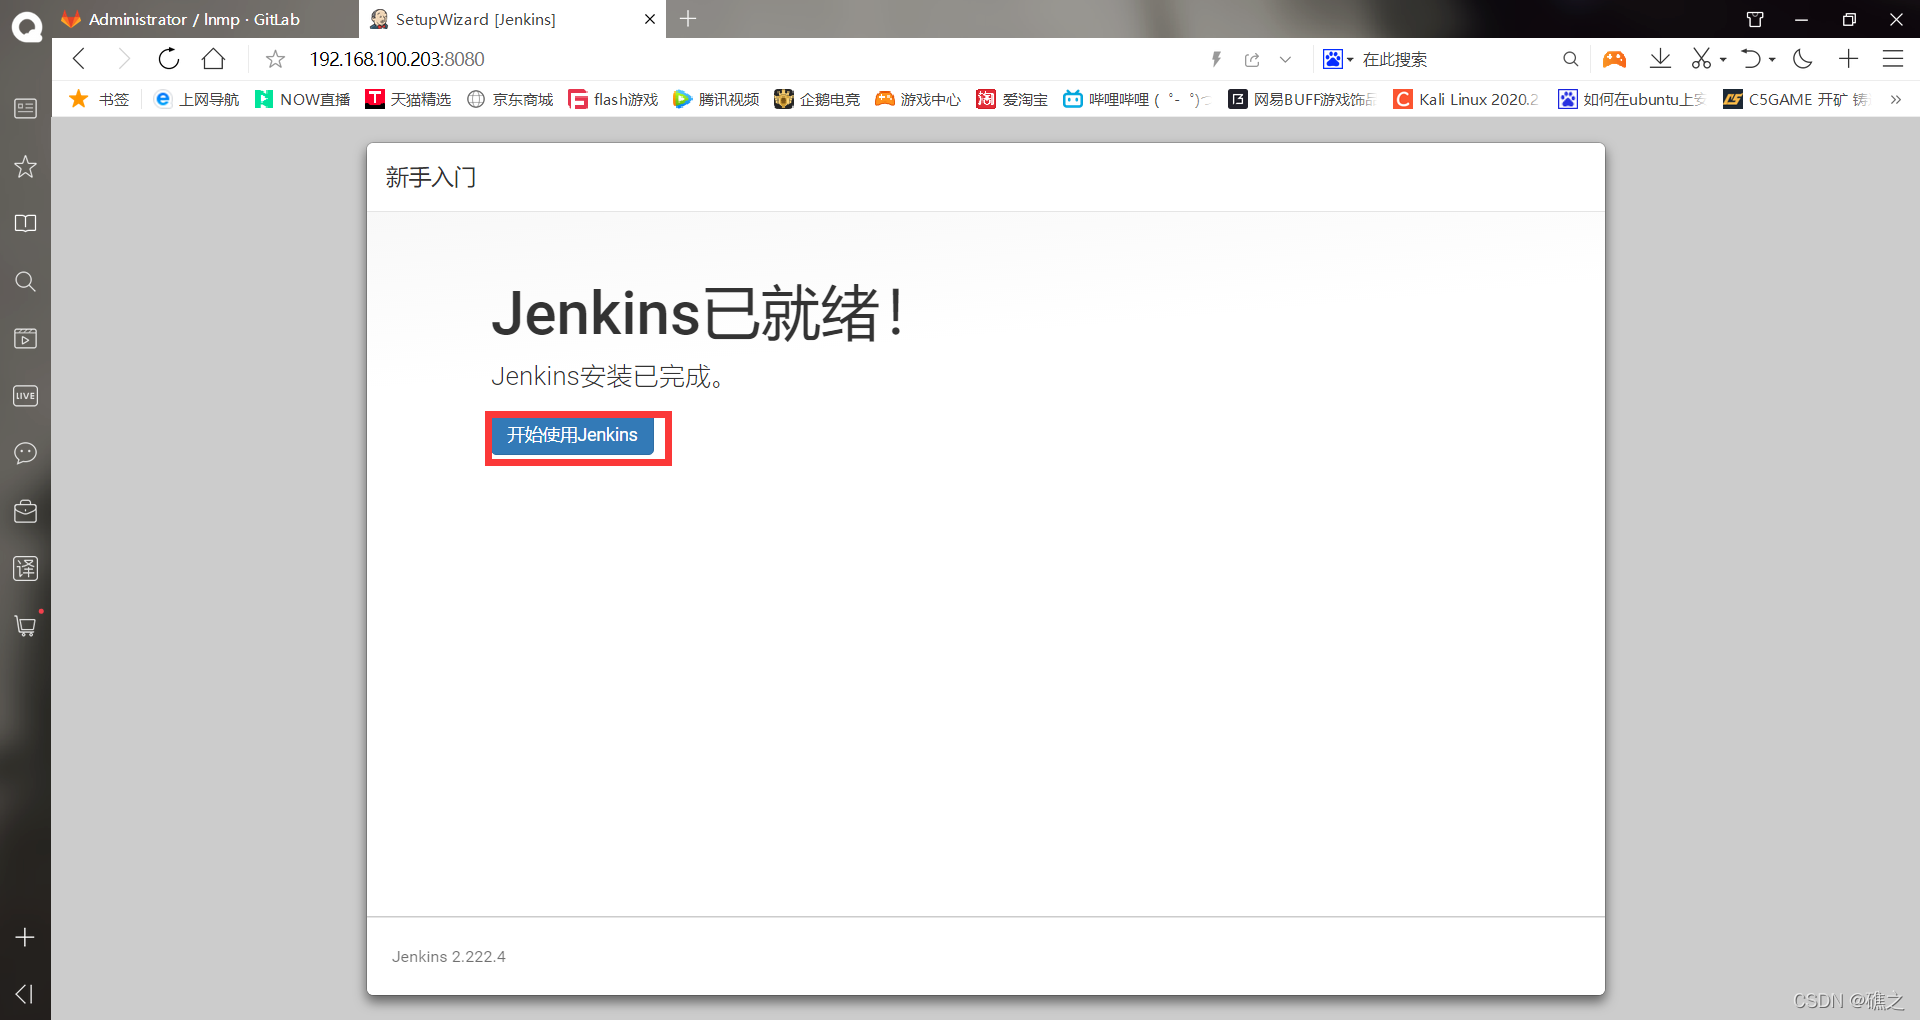Expand the address bar dropdown arrow

pyautogui.click(x=1285, y=60)
